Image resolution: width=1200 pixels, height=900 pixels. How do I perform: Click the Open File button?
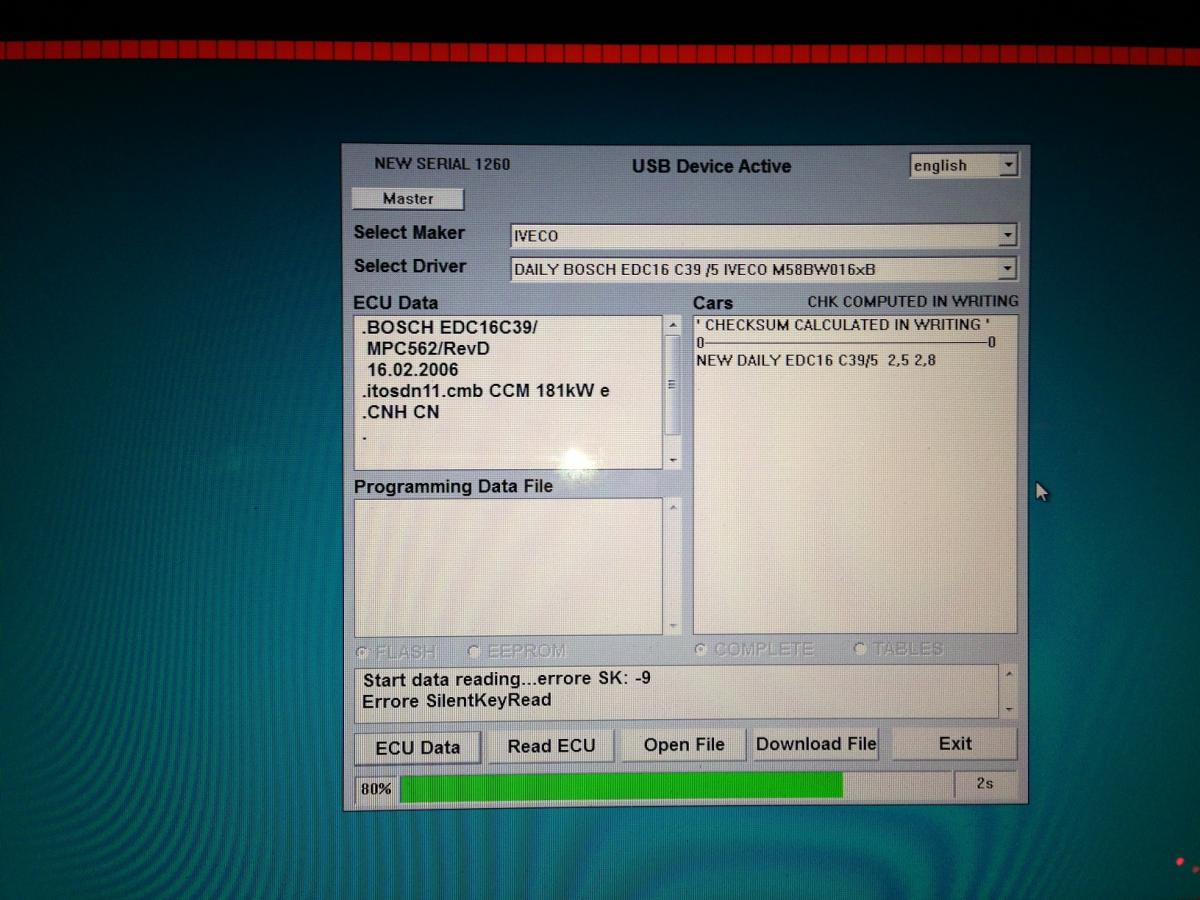(x=684, y=745)
